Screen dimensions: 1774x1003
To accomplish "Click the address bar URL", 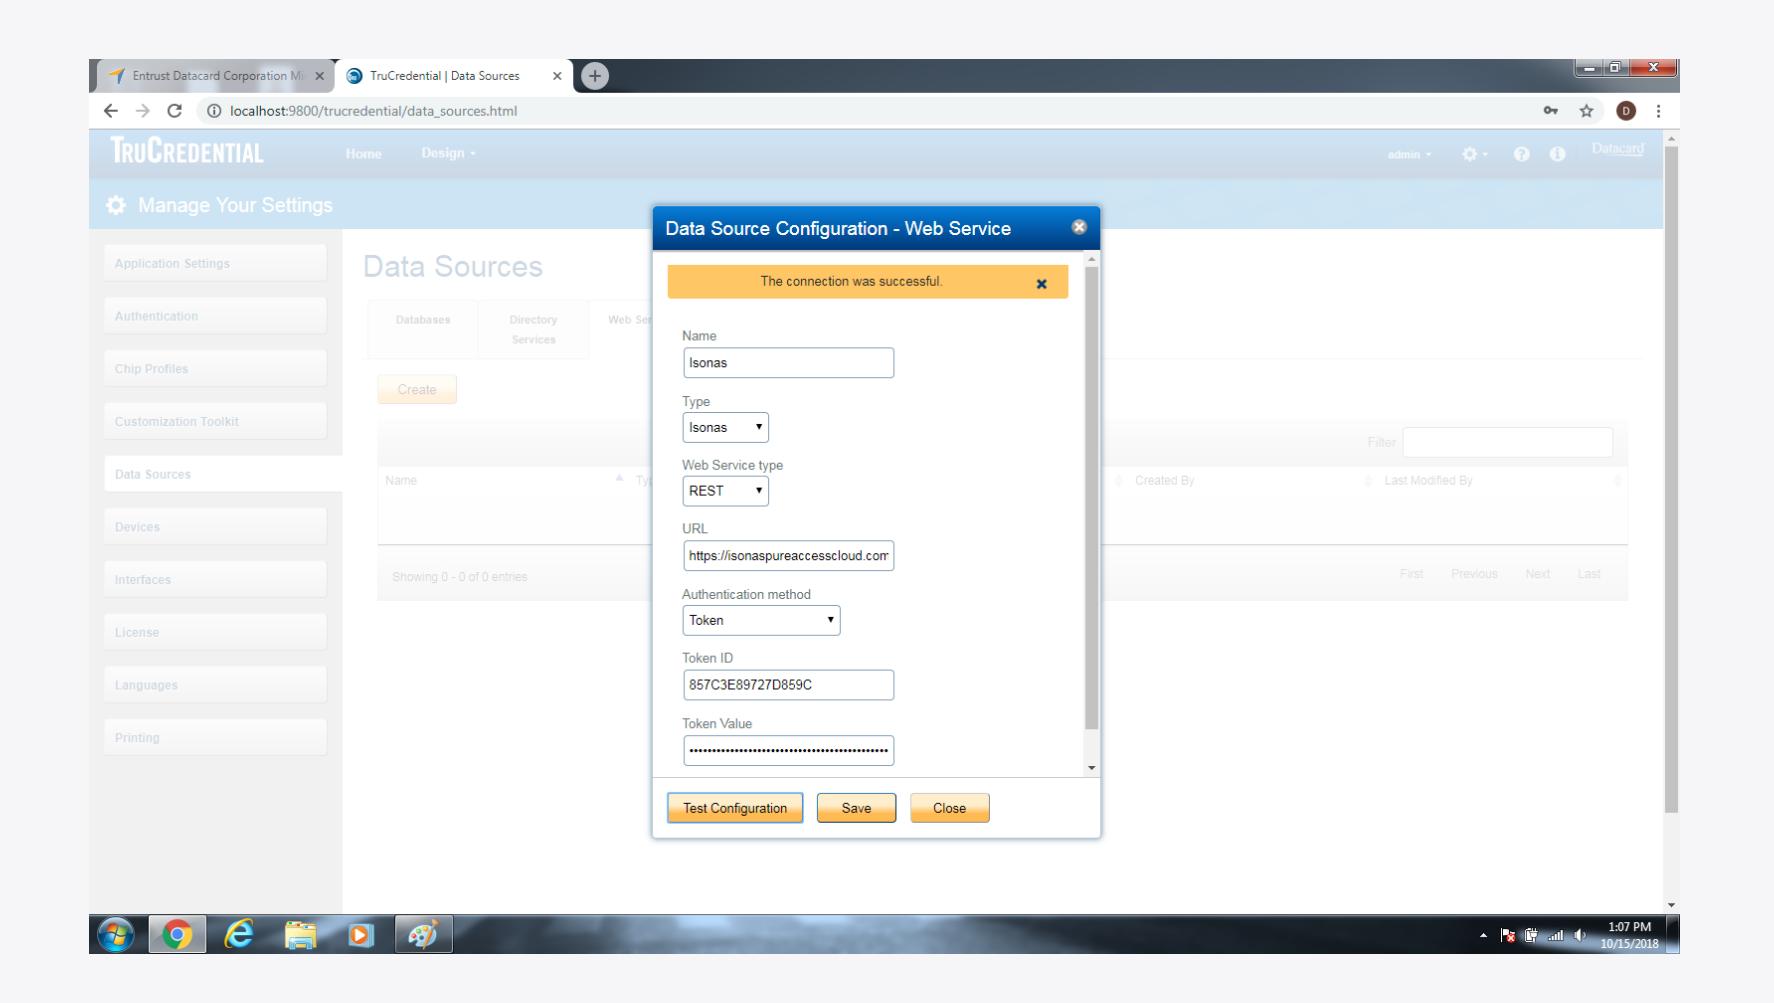I will (x=373, y=111).
